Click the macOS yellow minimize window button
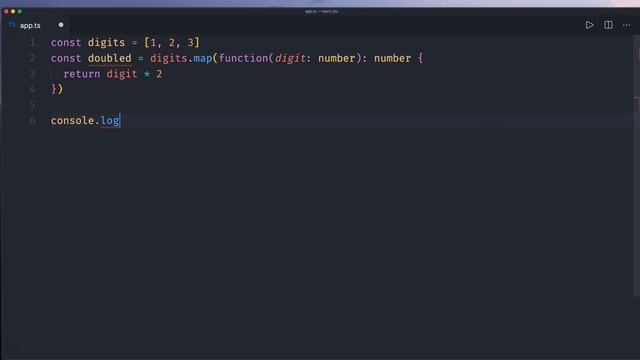This screenshot has height=360, width=640. (13, 11)
